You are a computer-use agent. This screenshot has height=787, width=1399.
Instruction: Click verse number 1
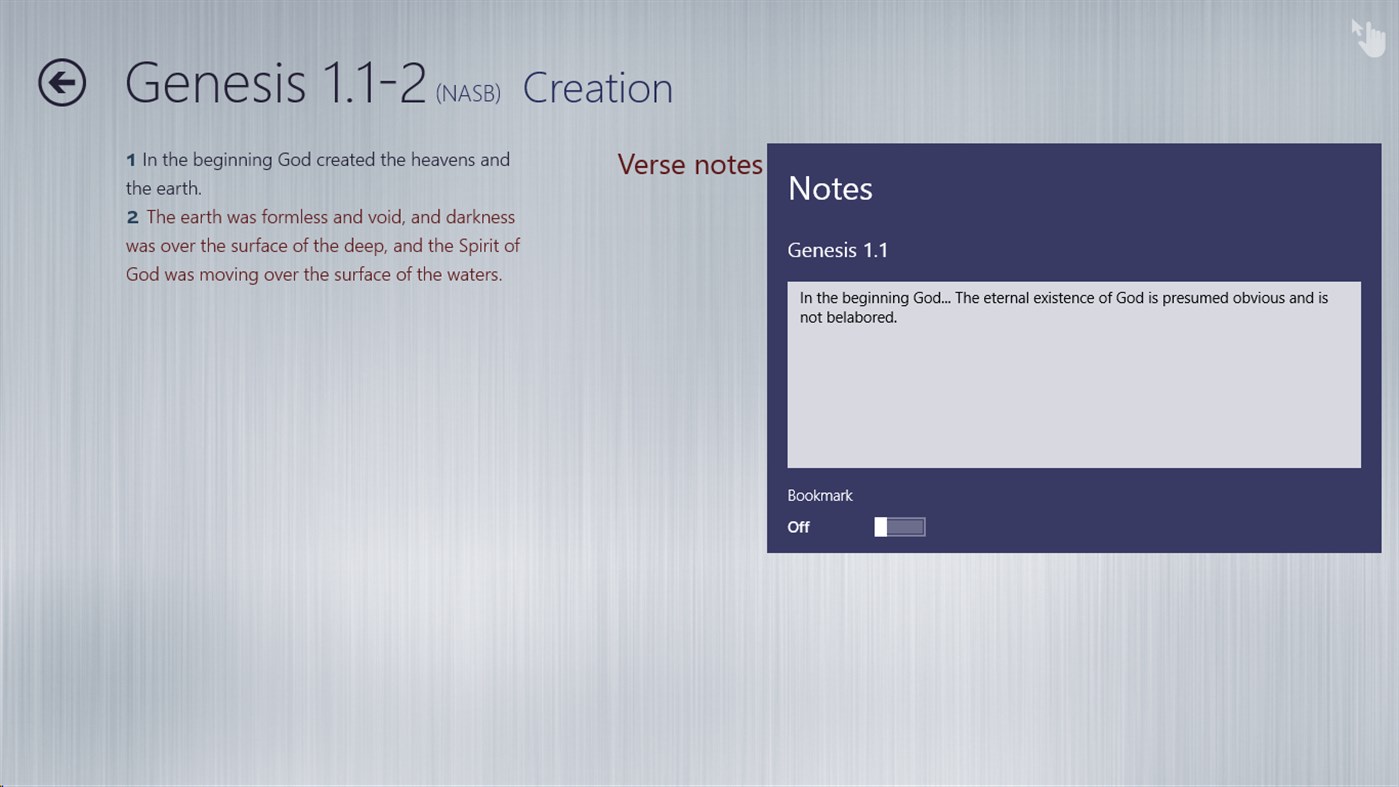tap(130, 159)
